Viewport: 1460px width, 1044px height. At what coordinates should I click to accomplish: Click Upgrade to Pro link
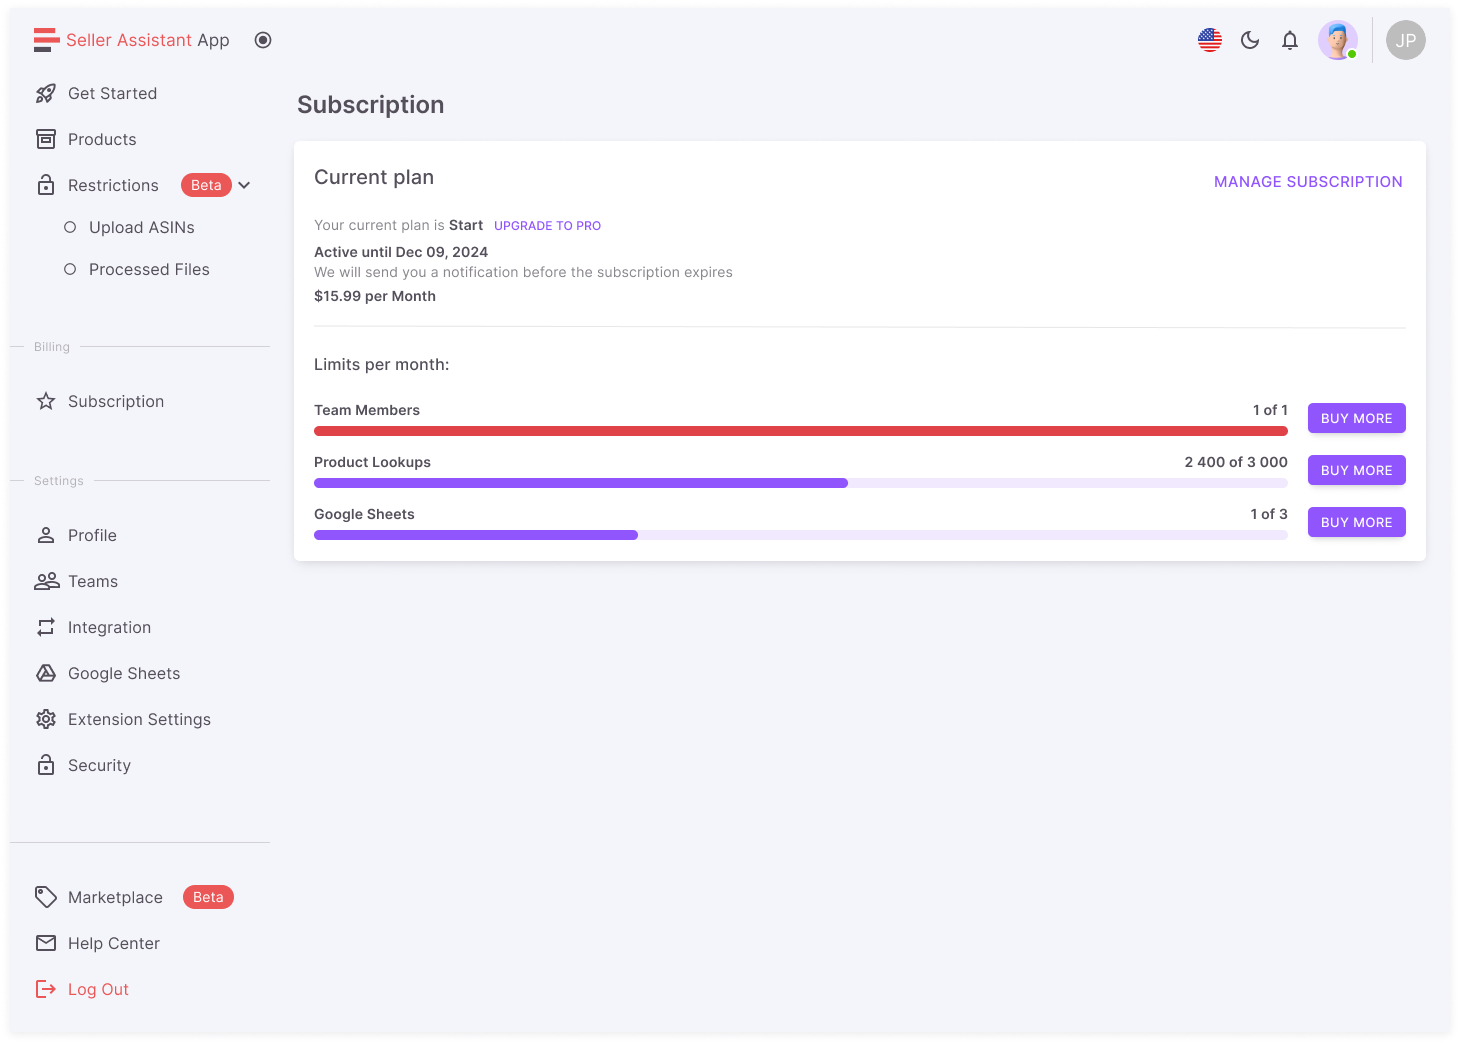(547, 226)
